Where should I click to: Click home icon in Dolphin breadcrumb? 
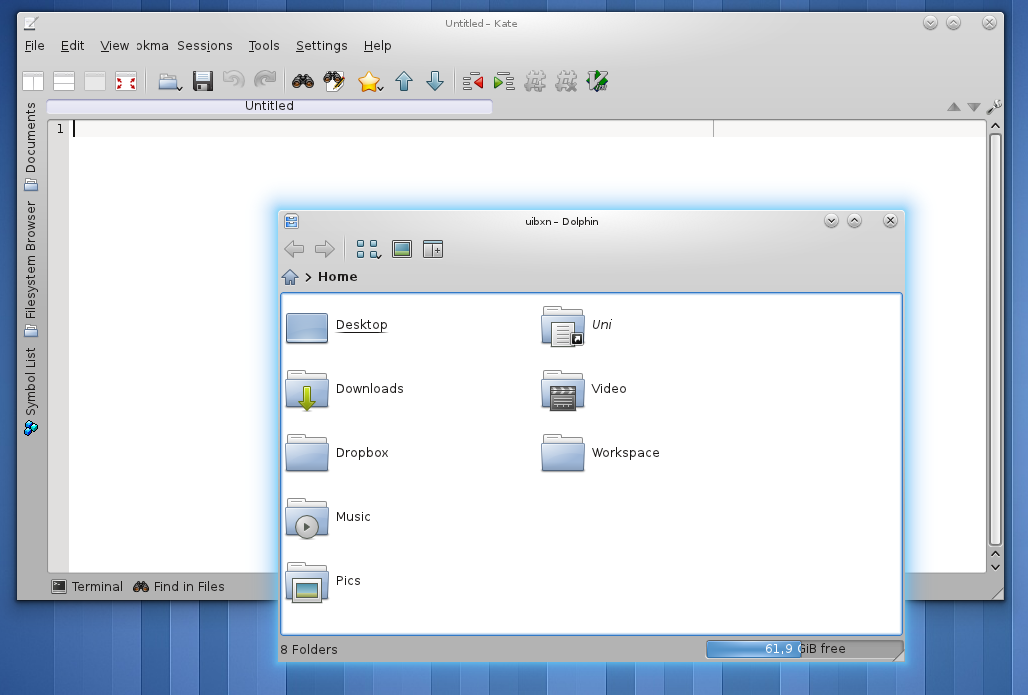[x=290, y=277]
